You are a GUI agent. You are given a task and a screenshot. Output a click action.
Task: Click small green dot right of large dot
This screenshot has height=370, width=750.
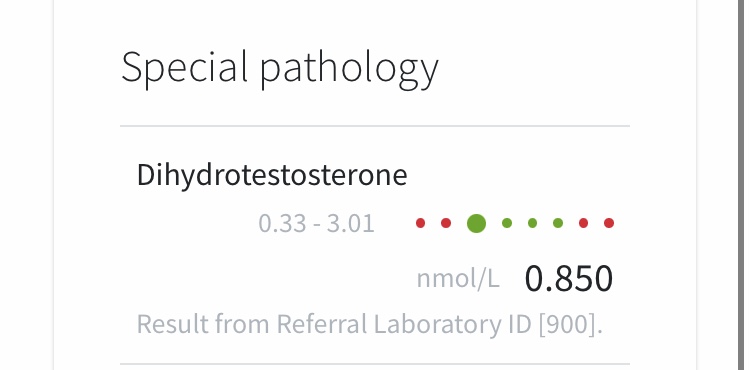(507, 223)
